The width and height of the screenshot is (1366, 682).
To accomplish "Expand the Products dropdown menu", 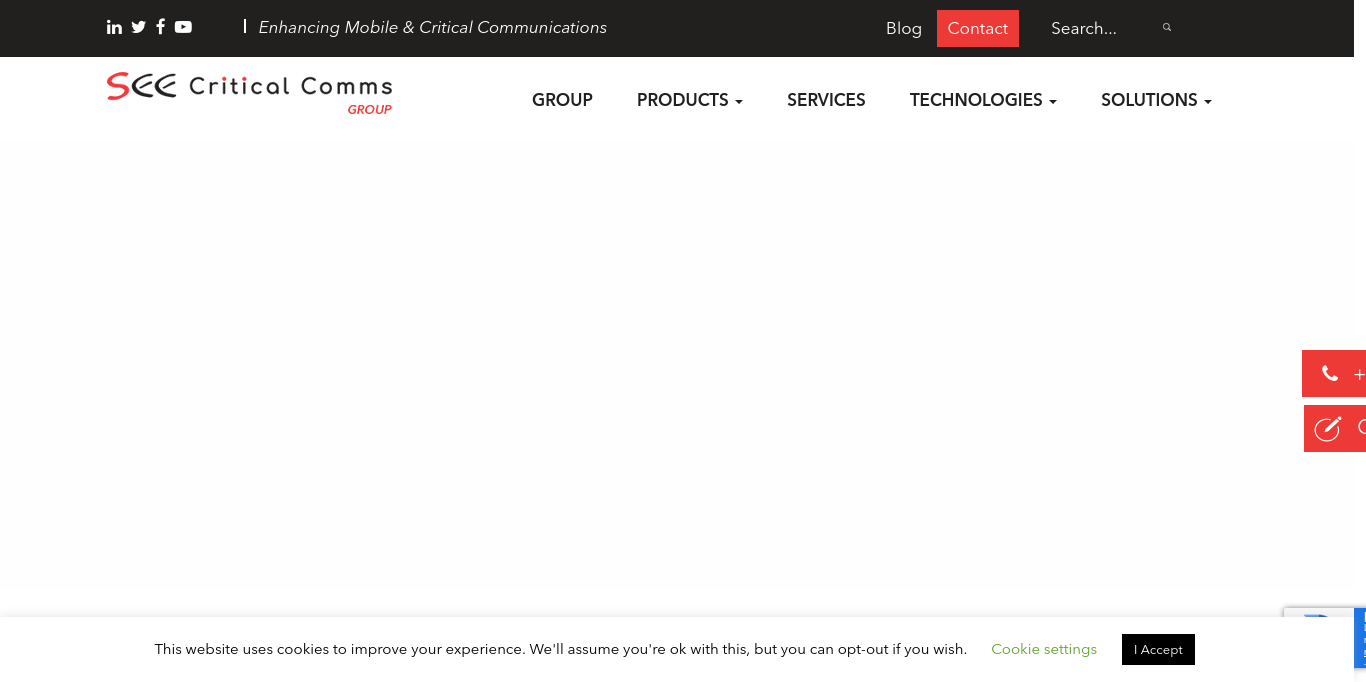I will [x=689, y=100].
